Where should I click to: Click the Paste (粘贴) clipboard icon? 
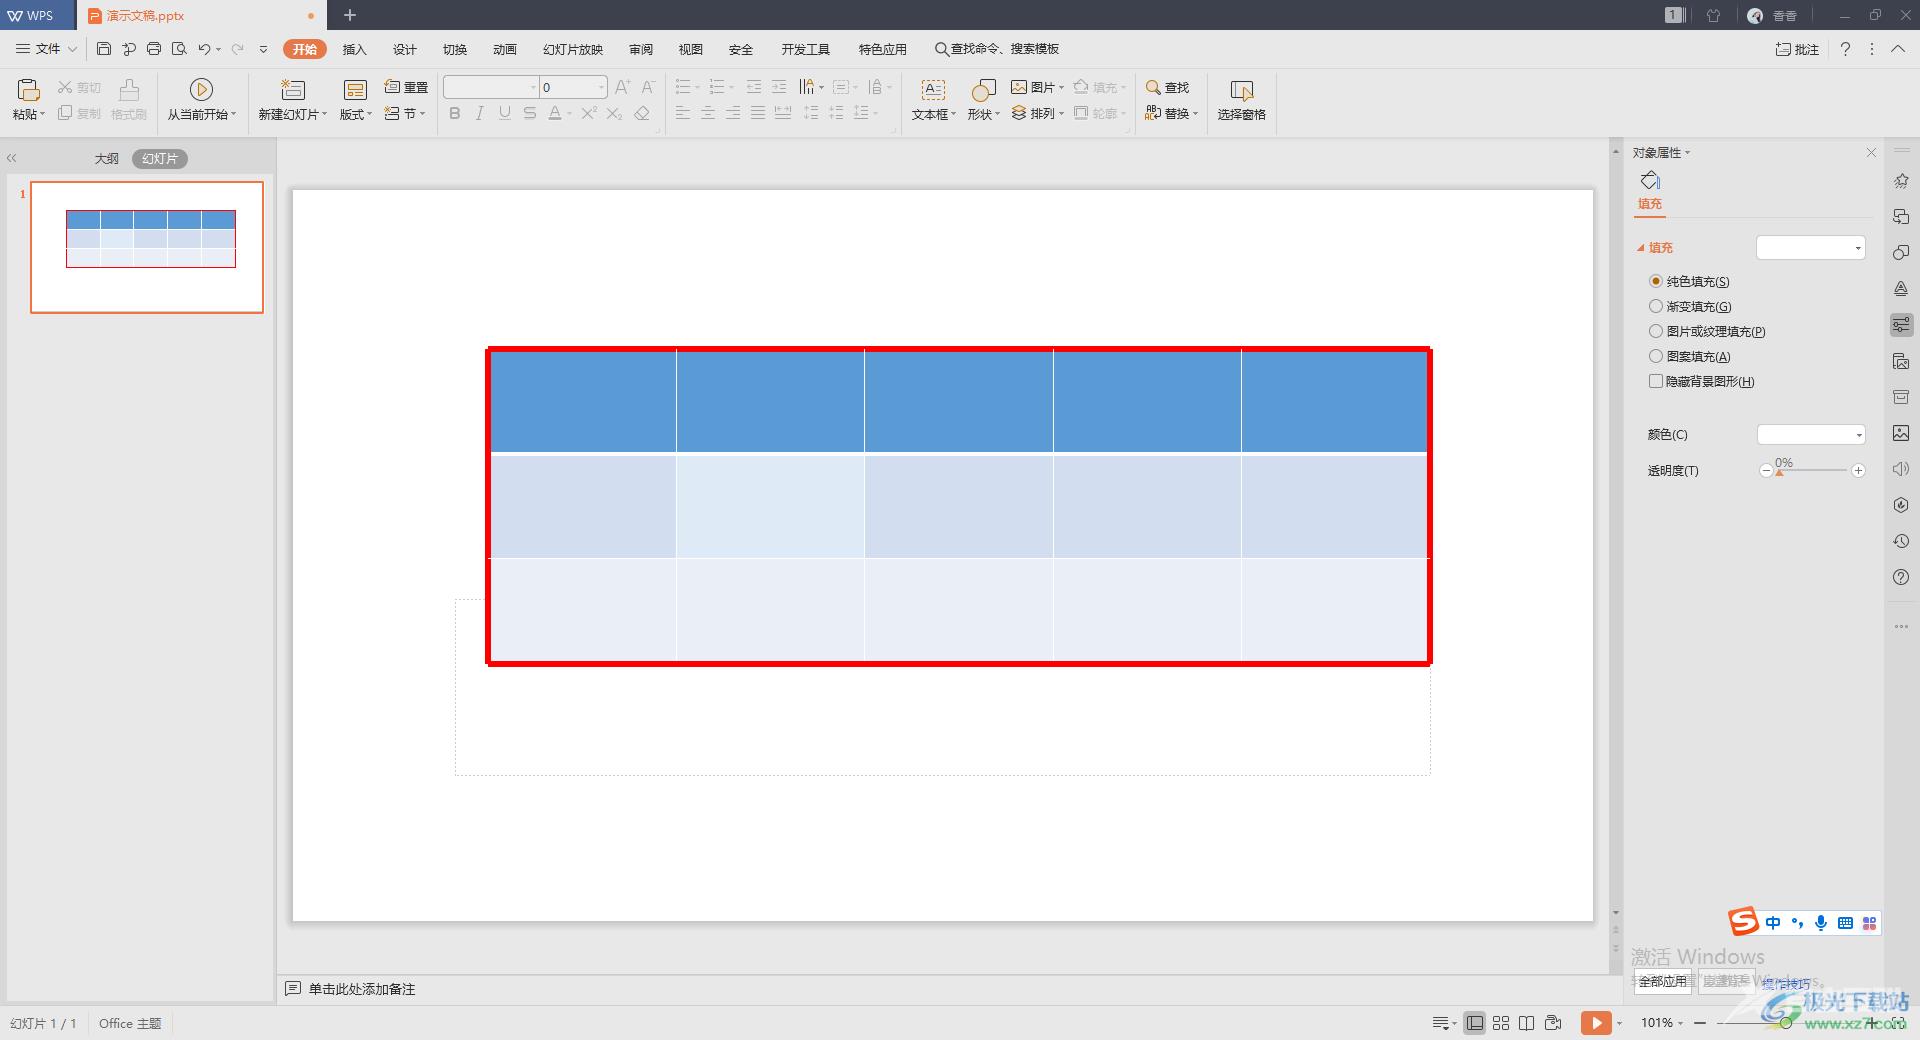pyautogui.click(x=28, y=90)
